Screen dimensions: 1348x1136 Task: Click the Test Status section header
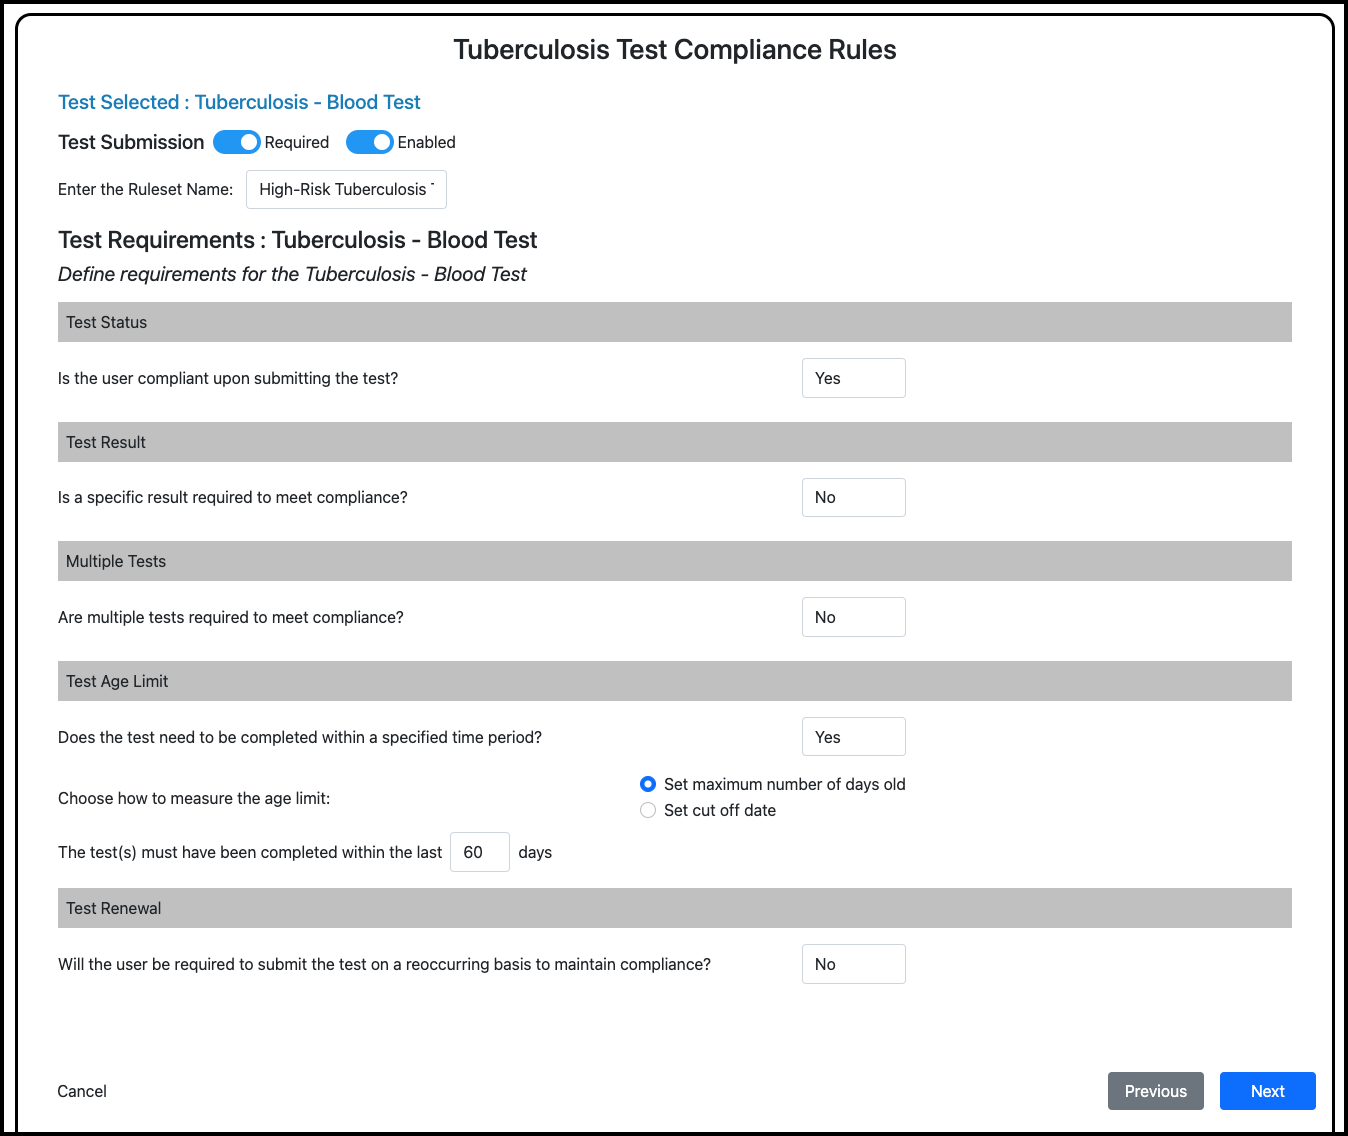tap(674, 322)
